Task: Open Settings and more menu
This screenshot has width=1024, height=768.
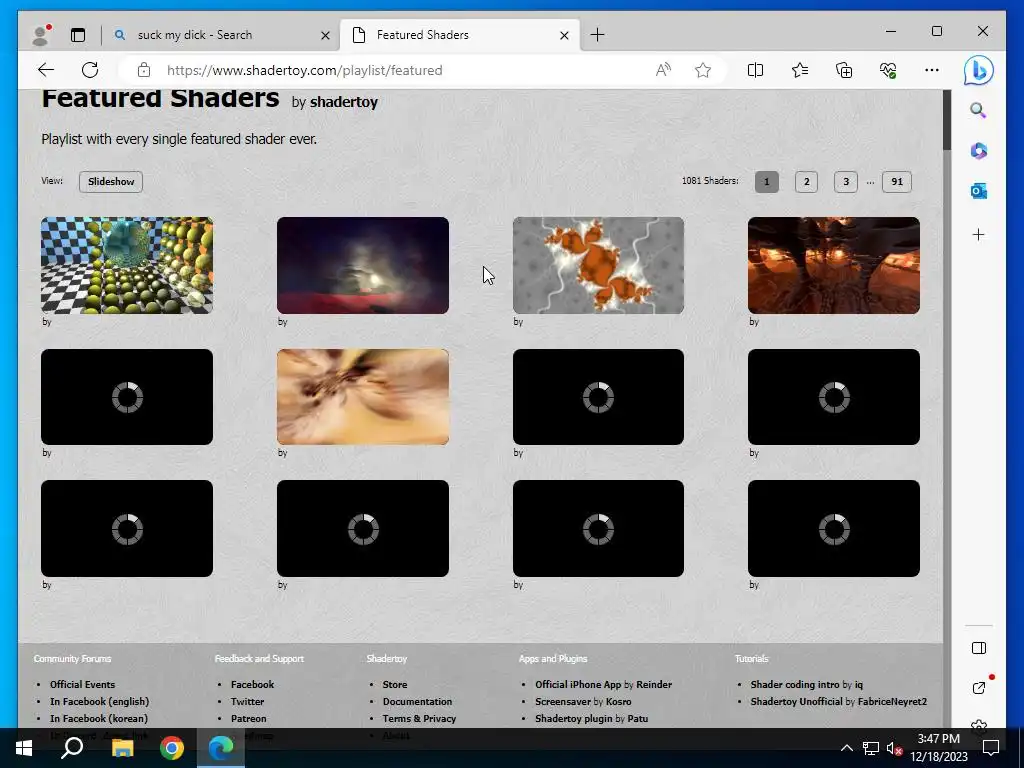Action: [x=932, y=70]
